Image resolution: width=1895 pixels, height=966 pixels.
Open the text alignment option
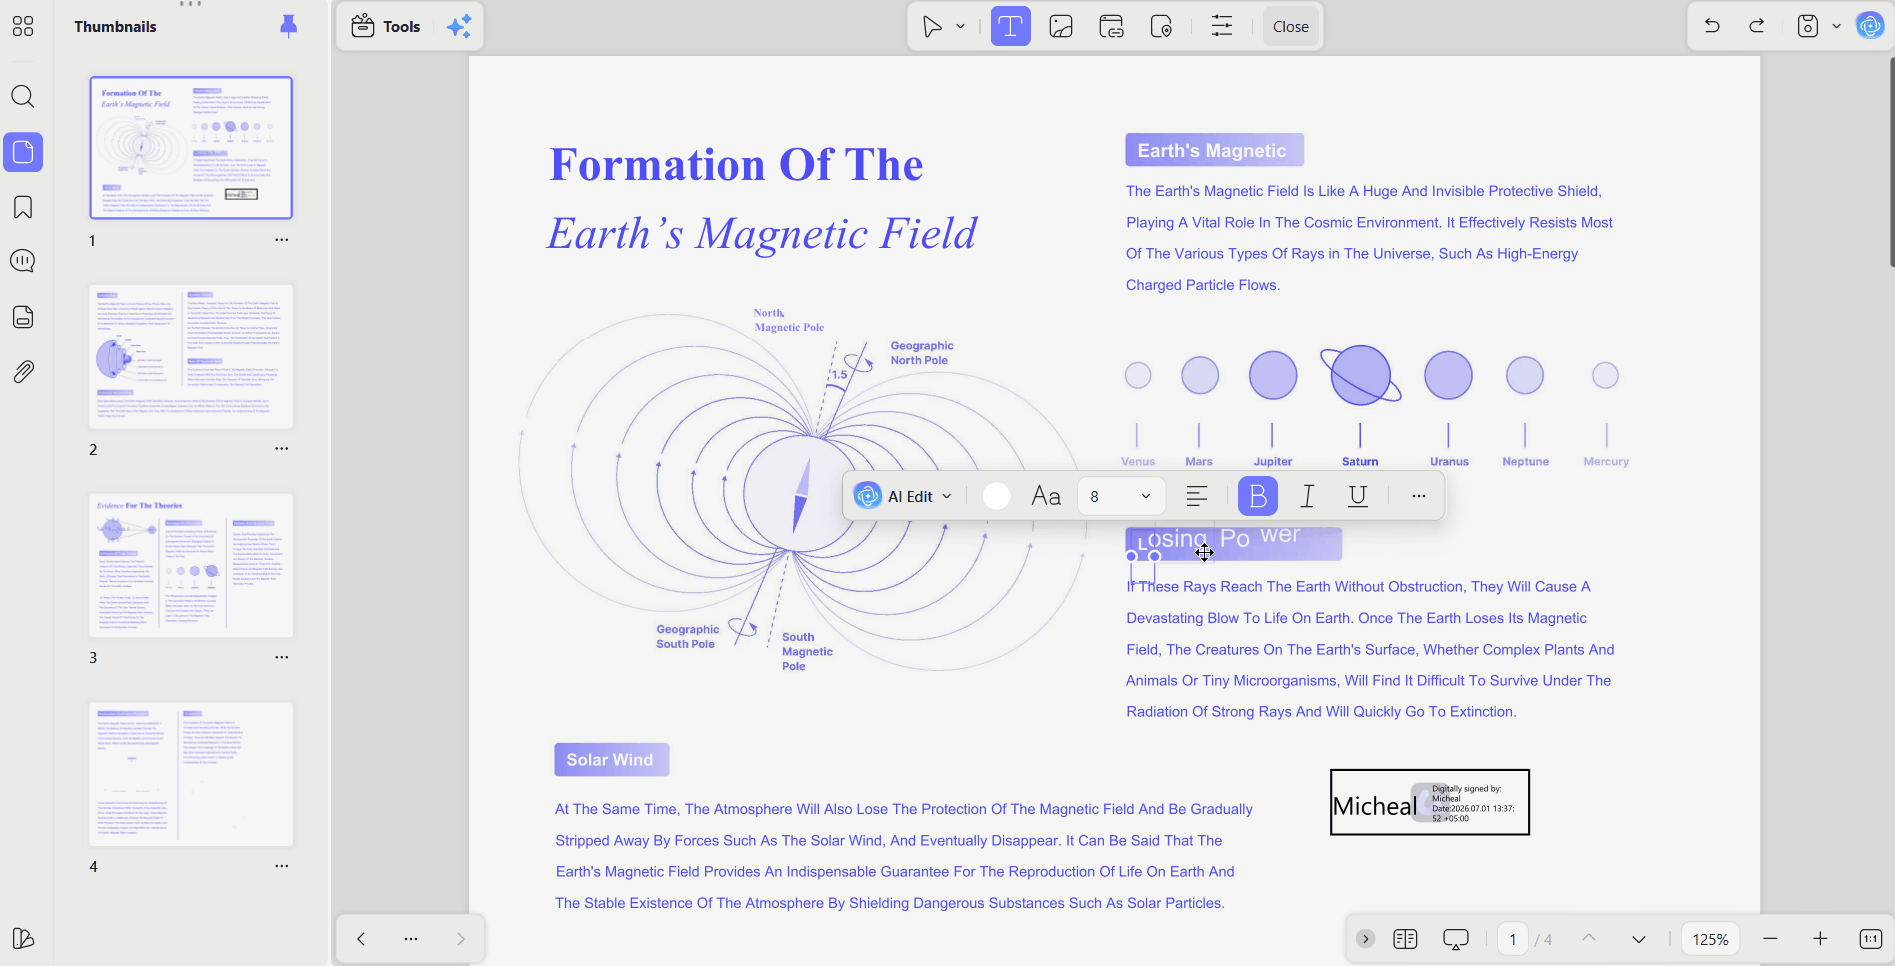coord(1197,496)
